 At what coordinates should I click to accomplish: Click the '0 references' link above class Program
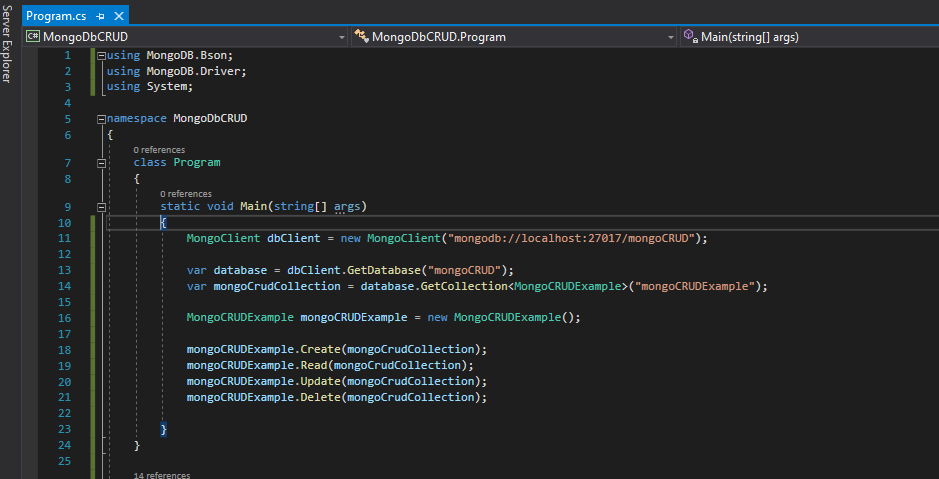tap(159, 150)
